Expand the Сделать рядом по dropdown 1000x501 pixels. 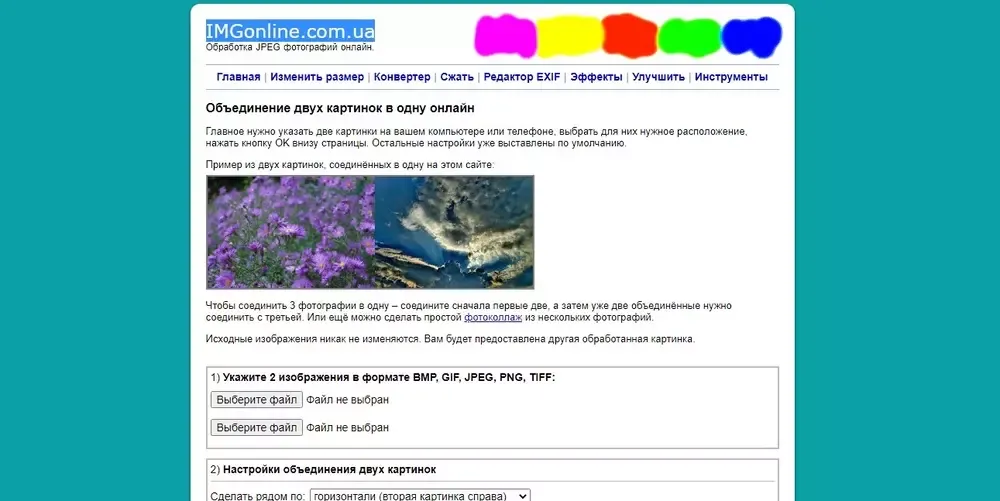point(420,496)
